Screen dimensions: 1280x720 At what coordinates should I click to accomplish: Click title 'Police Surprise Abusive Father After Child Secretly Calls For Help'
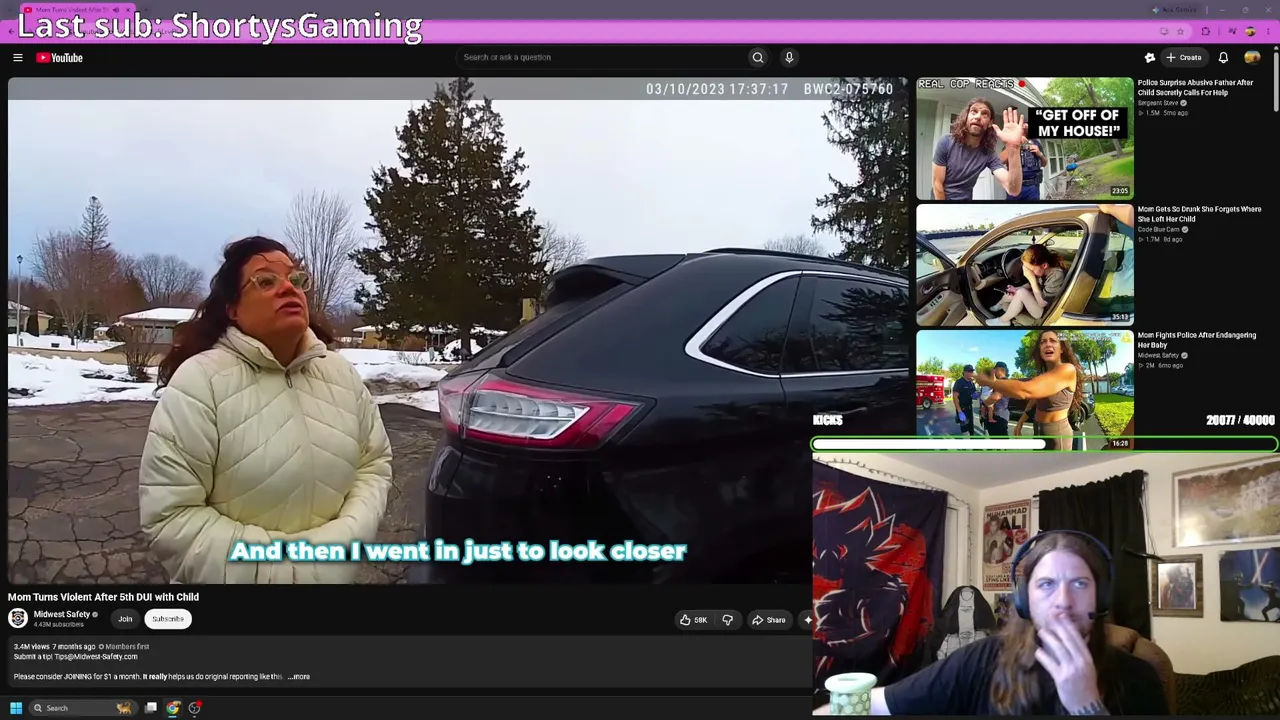(1195, 88)
